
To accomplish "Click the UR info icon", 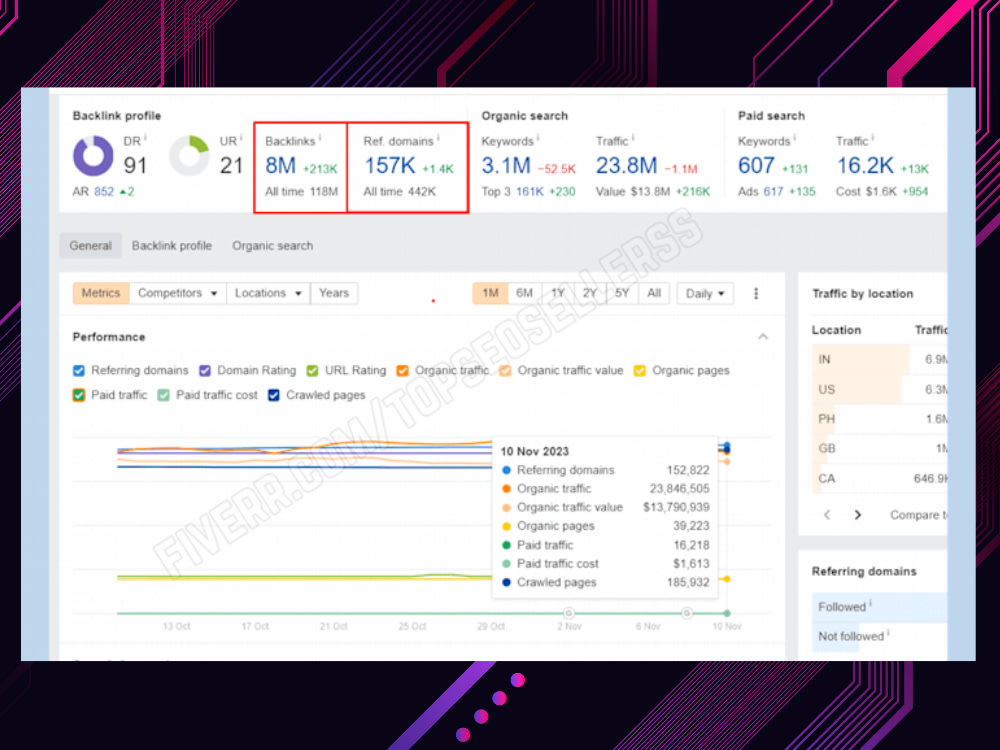I will [x=241, y=137].
